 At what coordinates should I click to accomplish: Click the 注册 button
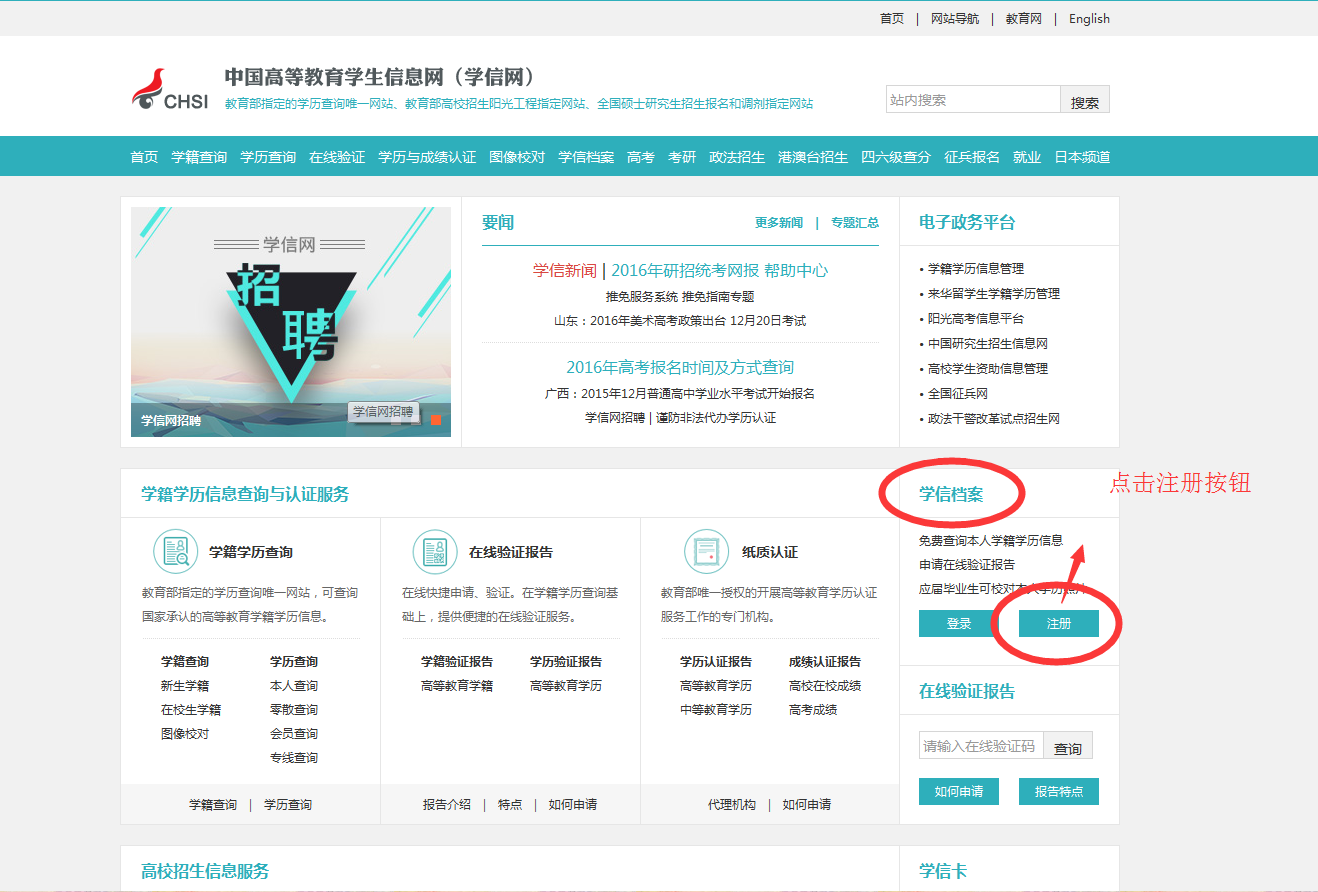1059,623
